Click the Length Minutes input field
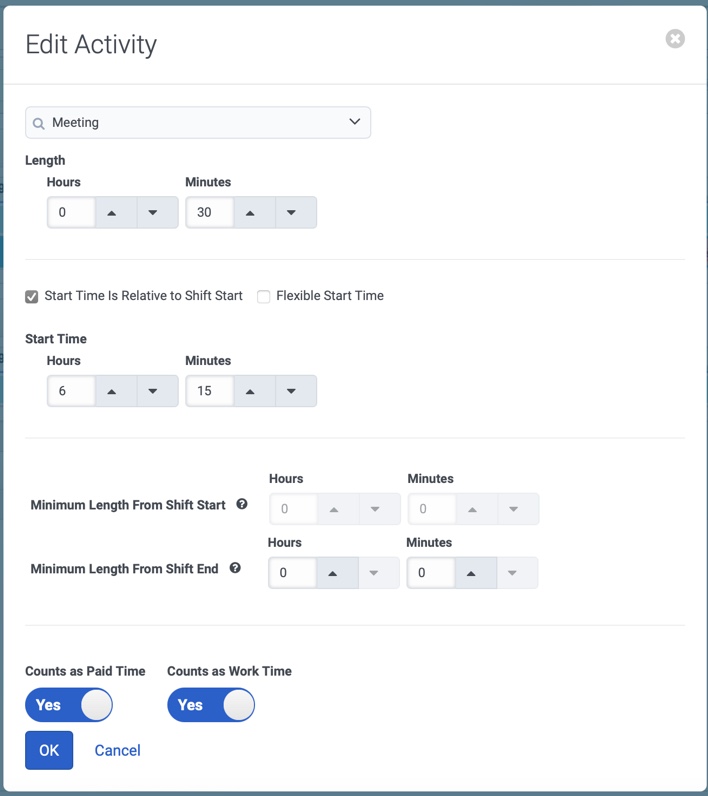Screen dimensions: 708x796 (210, 212)
